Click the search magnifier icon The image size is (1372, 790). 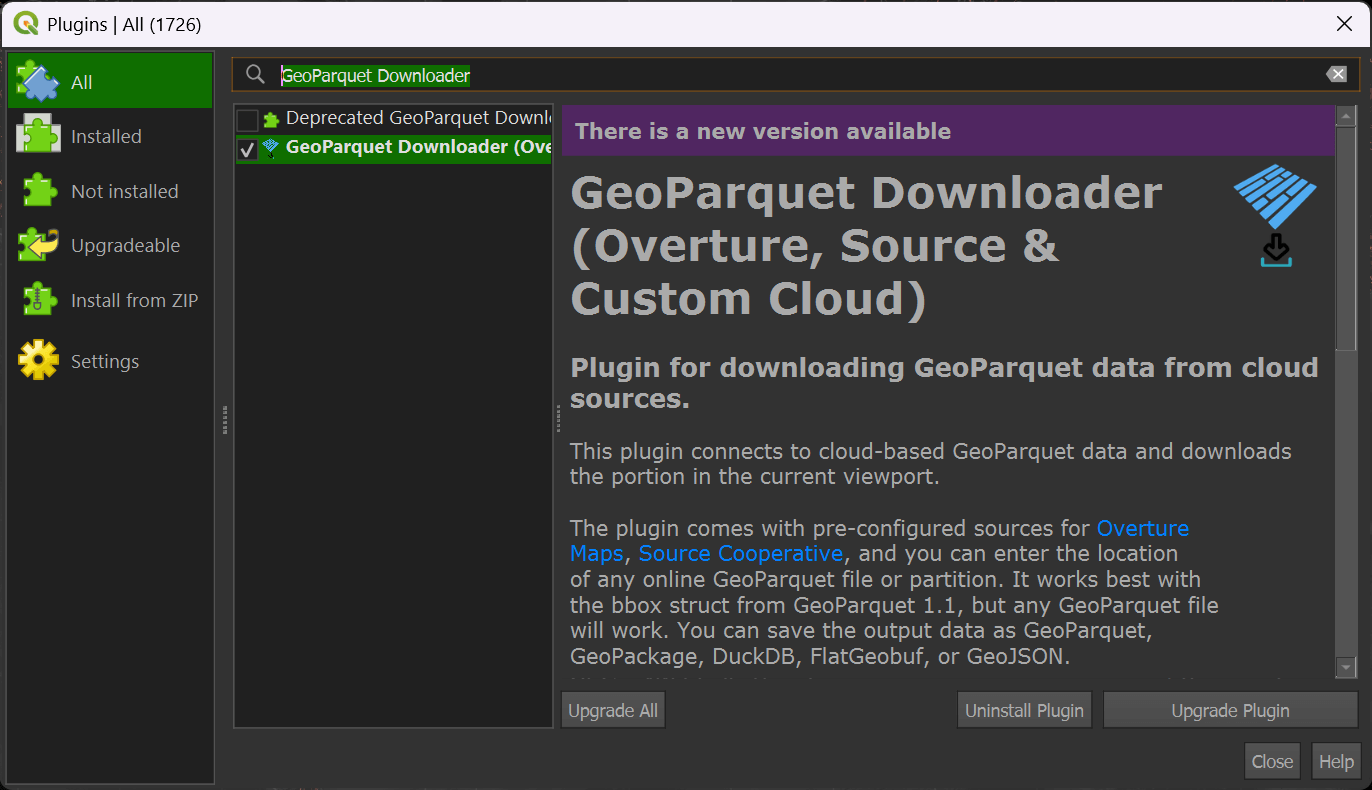click(256, 75)
